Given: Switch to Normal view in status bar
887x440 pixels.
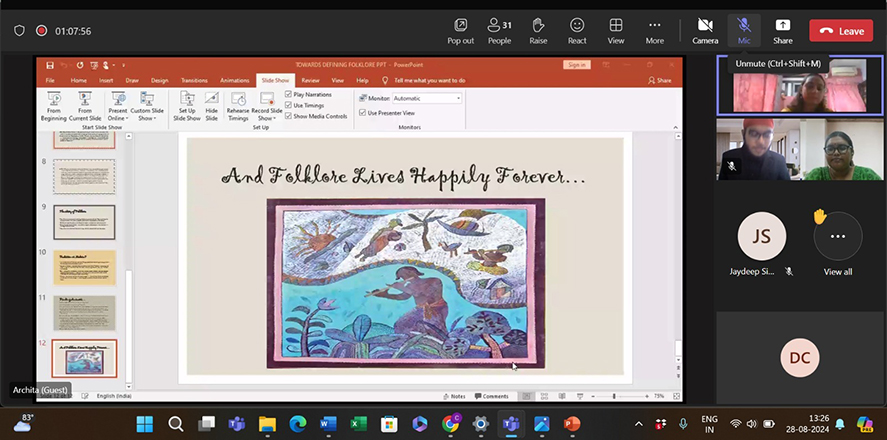Looking at the screenshot, I should click(x=527, y=396).
